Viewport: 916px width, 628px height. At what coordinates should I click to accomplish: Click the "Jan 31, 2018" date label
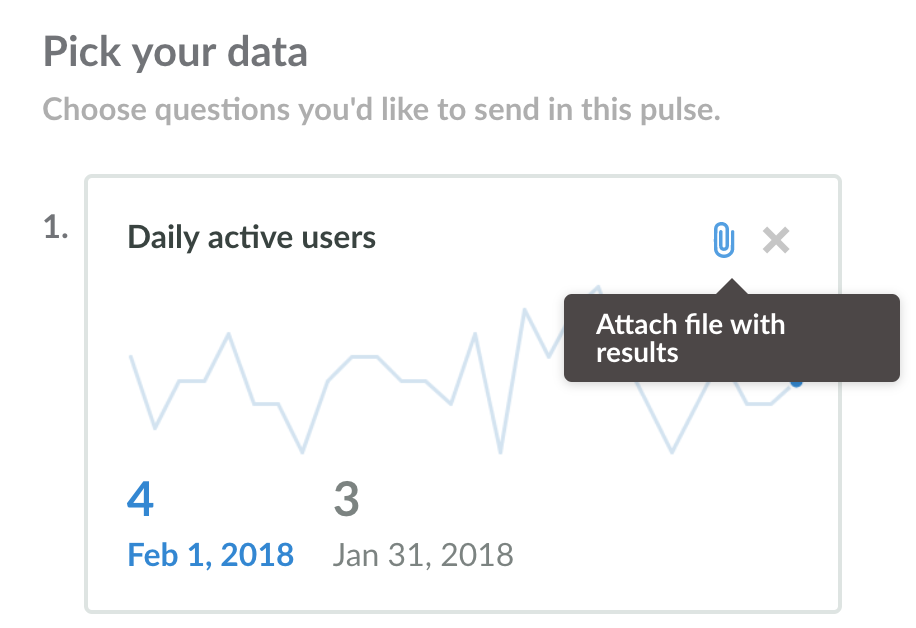tap(422, 554)
